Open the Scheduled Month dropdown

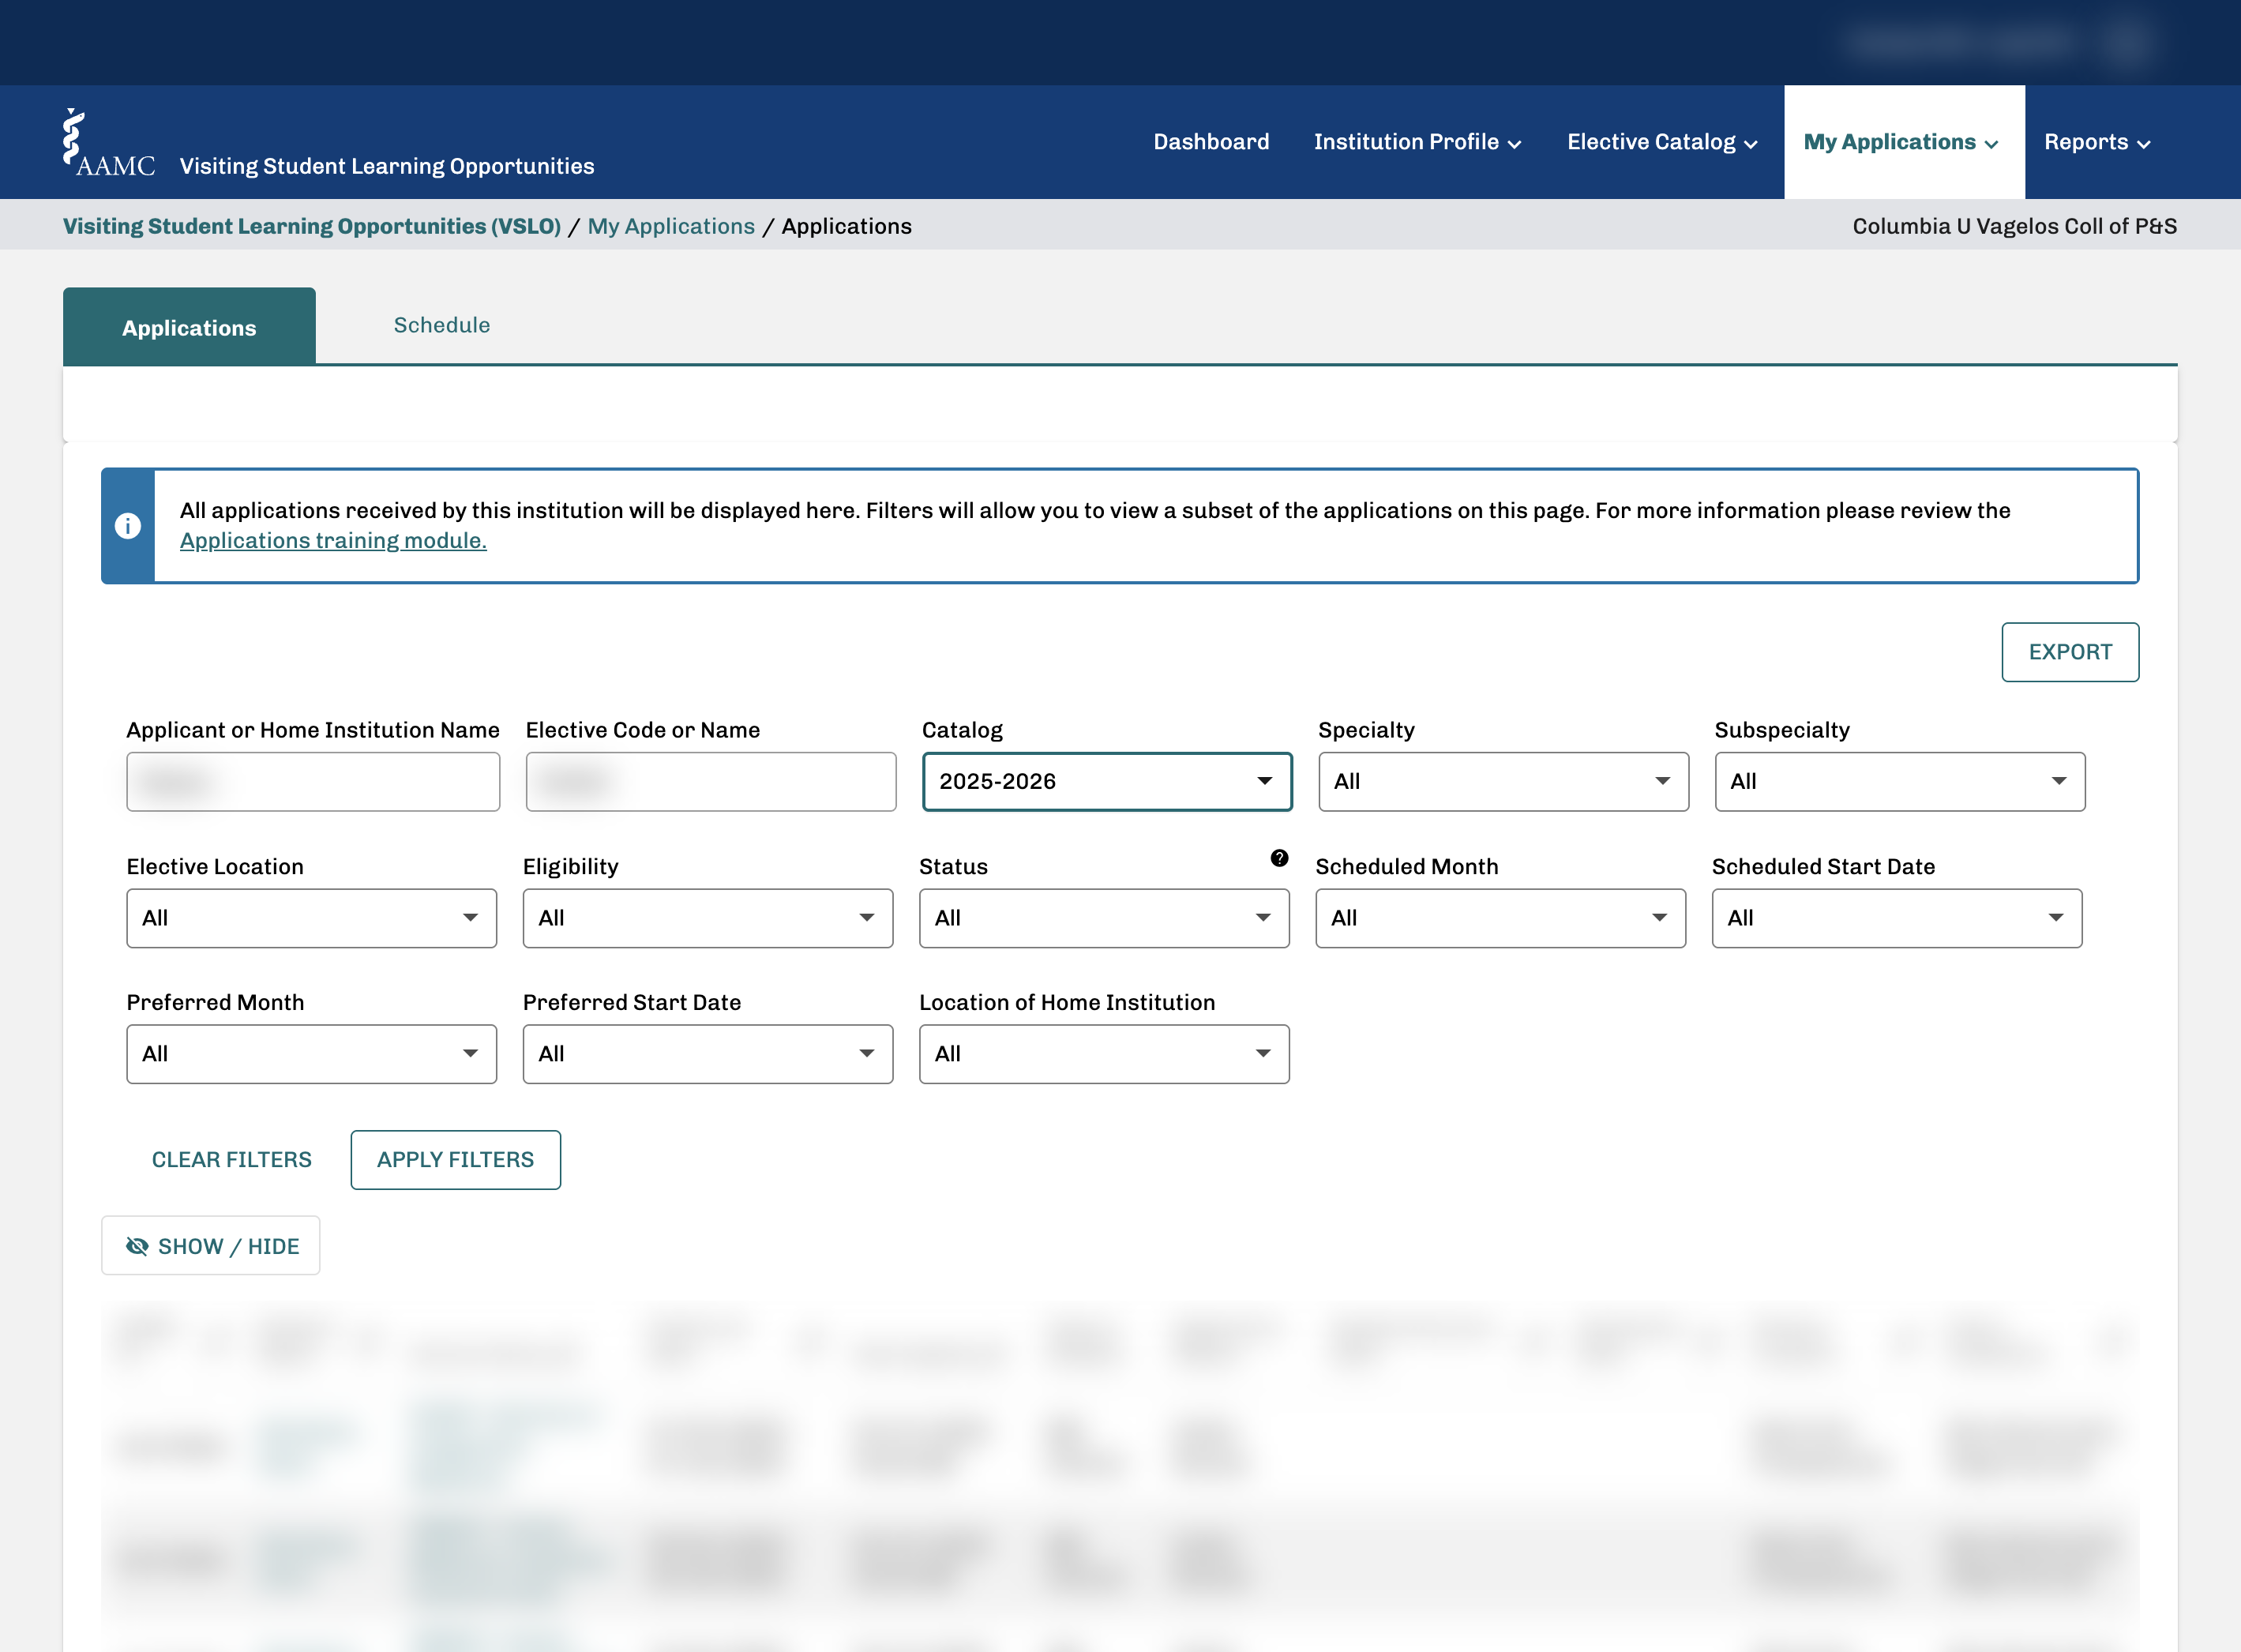[x=1500, y=918]
